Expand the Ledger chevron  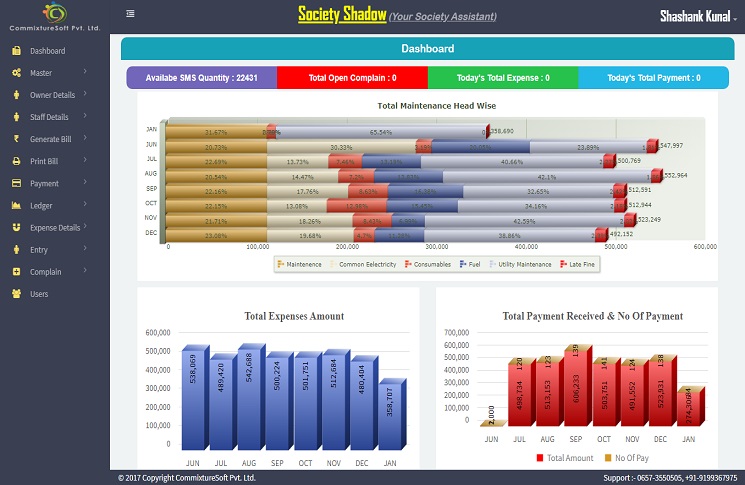coord(85,204)
